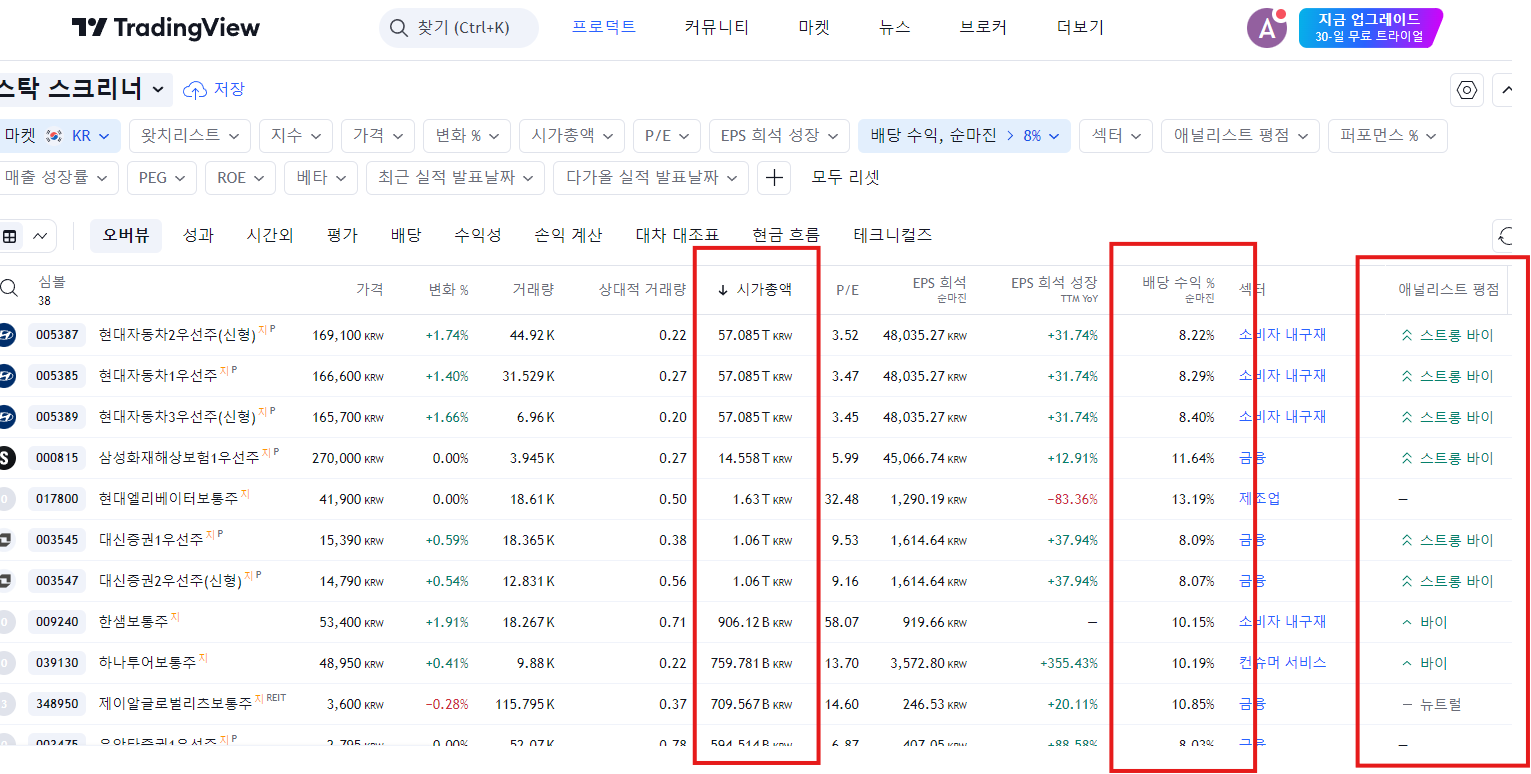Open the 프로덕트 menu

click(604, 27)
